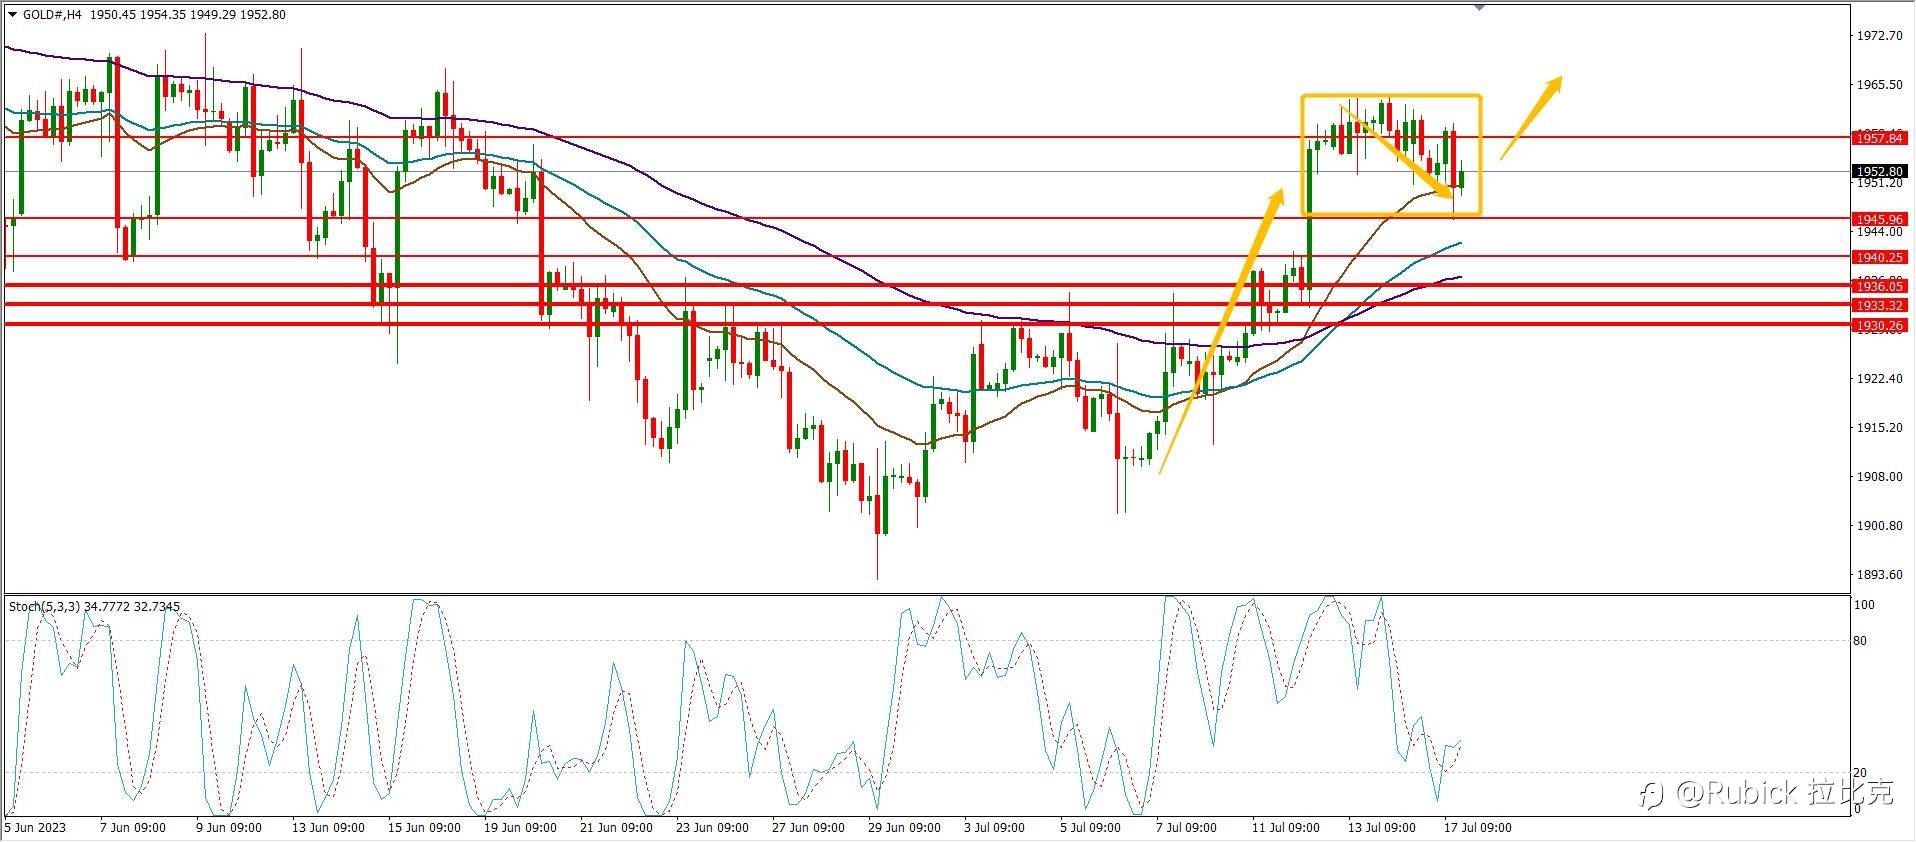1916x842 pixels.
Task: Click the 11 Jul 09:00 time label
Action: click(x=1285, y=828)
